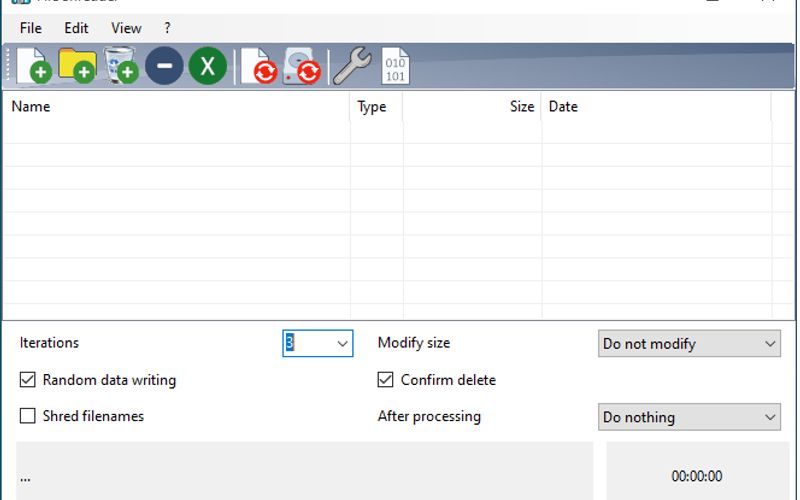Open settings with the wrench icon
The height and width of the screenshot is (500, 800).
[x=351, y=66]
